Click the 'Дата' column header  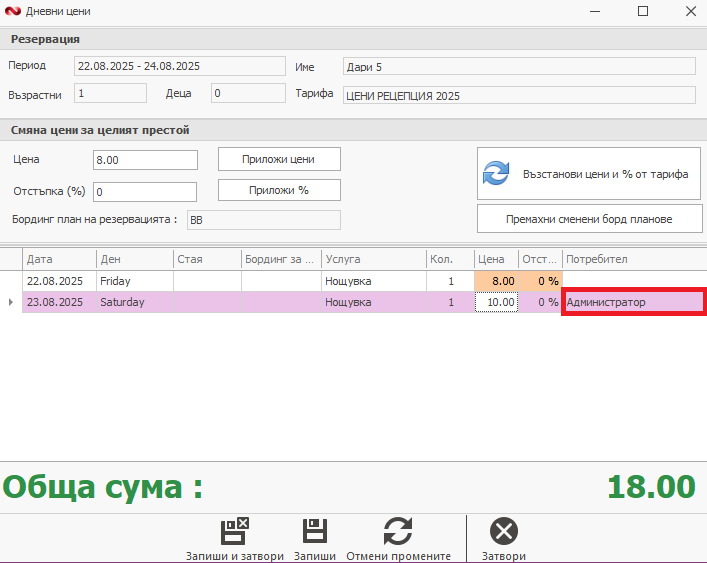pos(59,259)
